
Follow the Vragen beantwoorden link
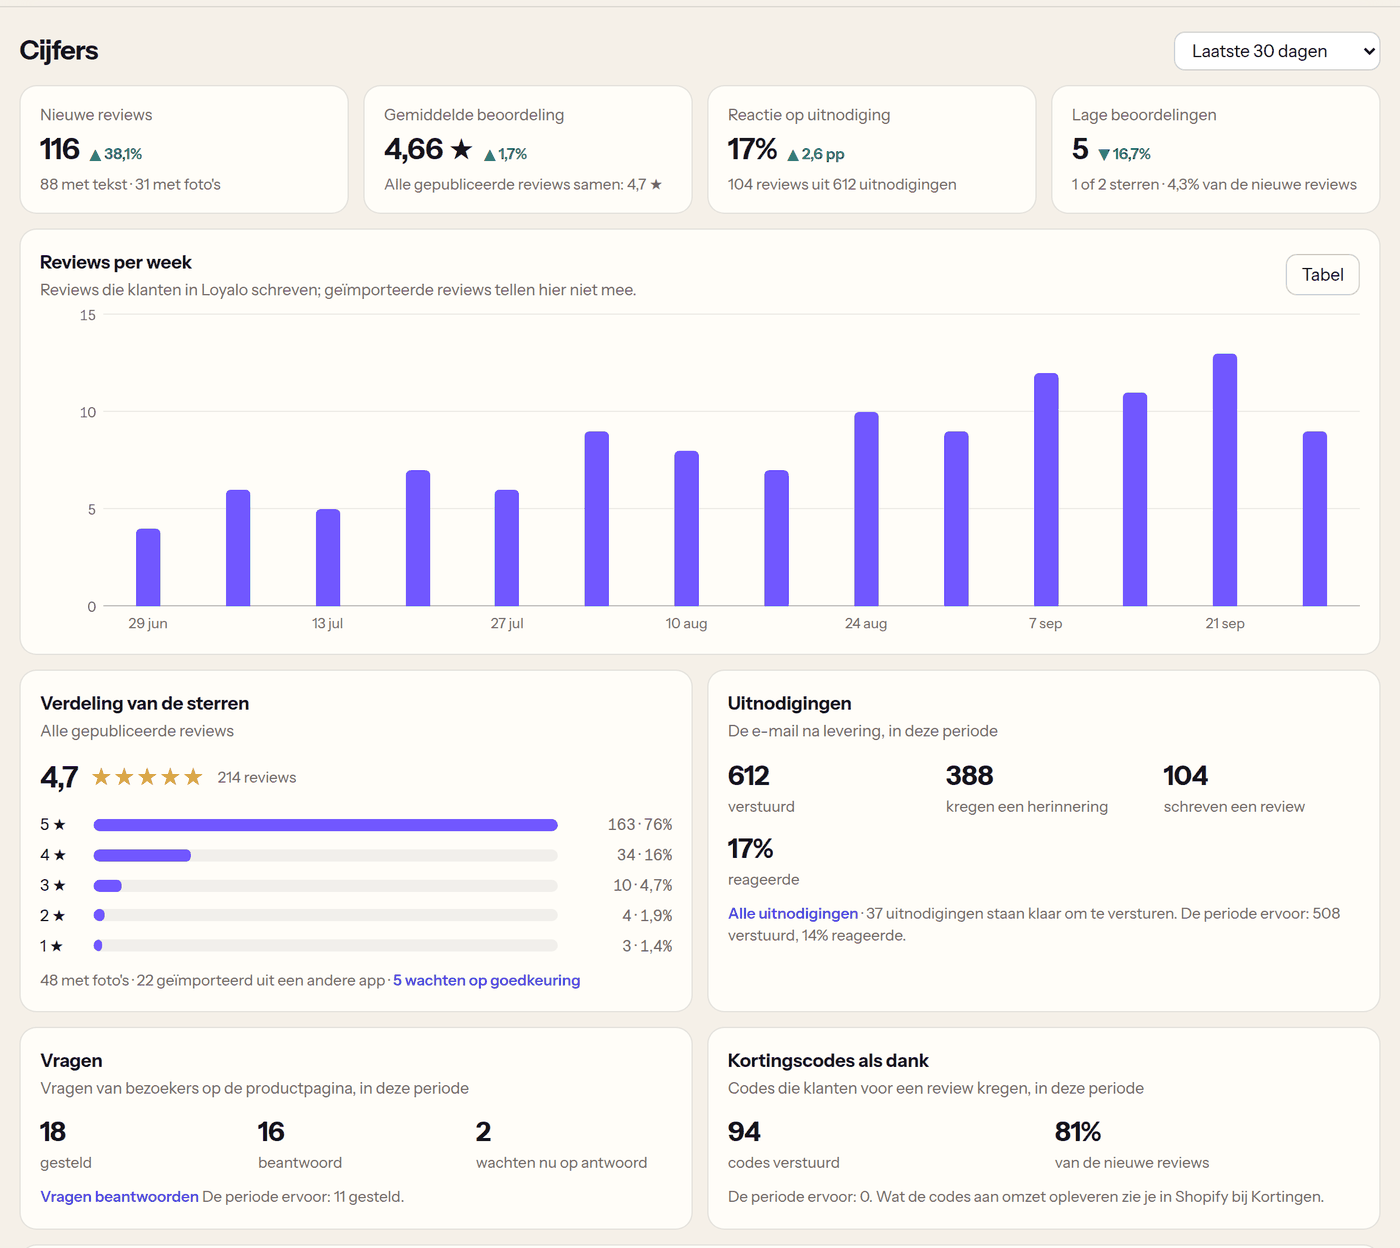[119, 1196]
